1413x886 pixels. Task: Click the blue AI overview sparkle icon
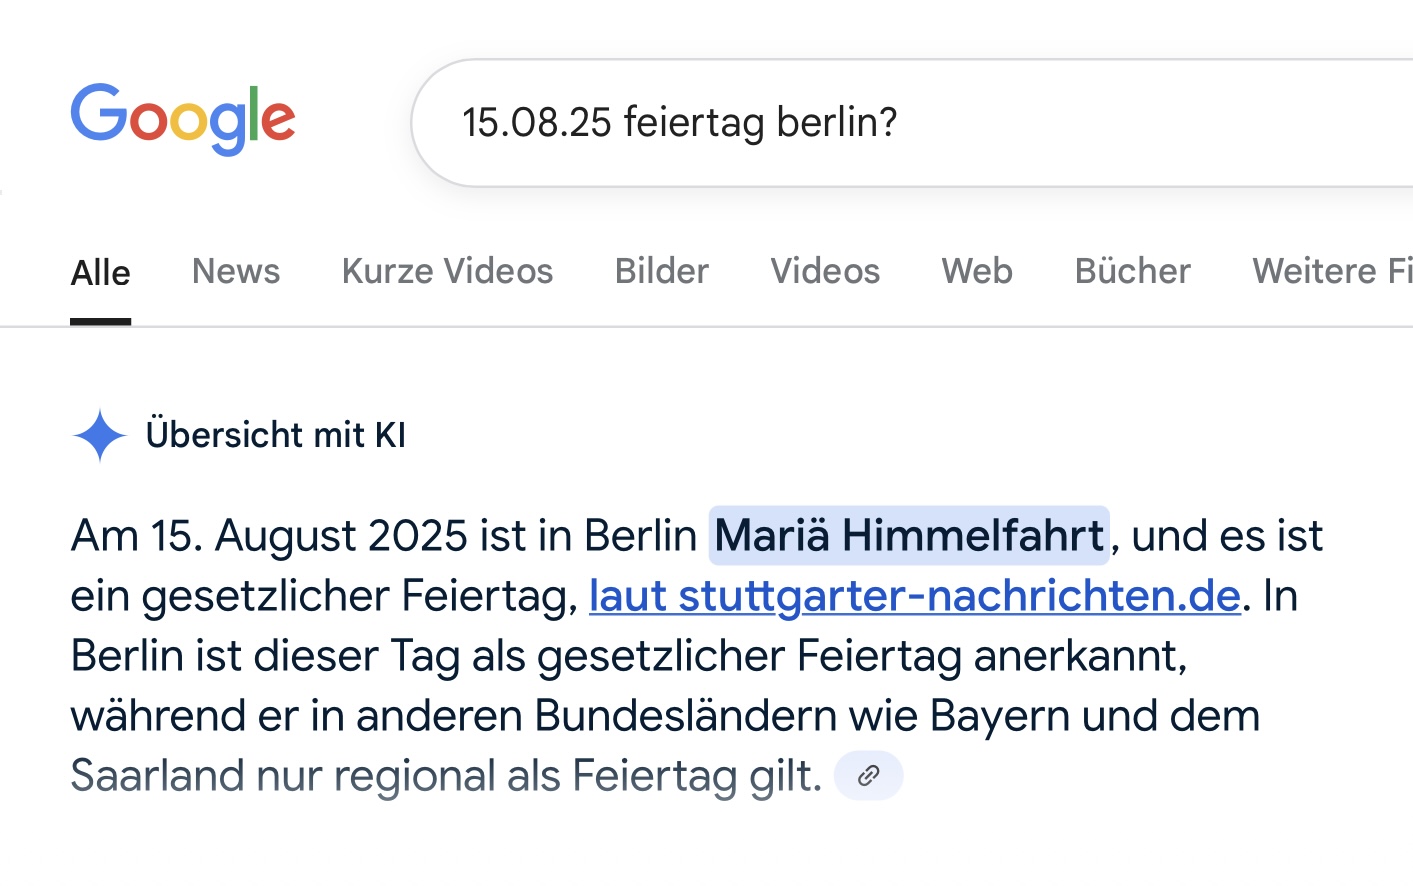pyautogui.click(x=100, y=436)
